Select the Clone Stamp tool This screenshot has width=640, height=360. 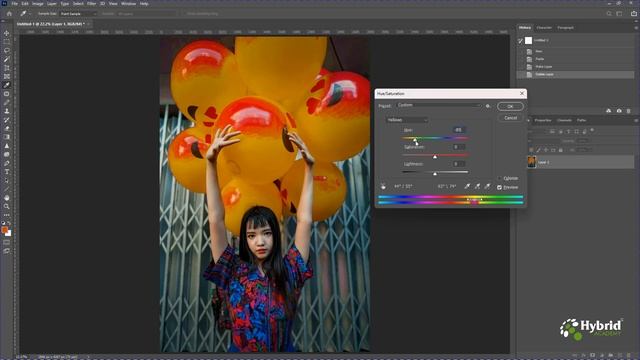tap(7, 111)
